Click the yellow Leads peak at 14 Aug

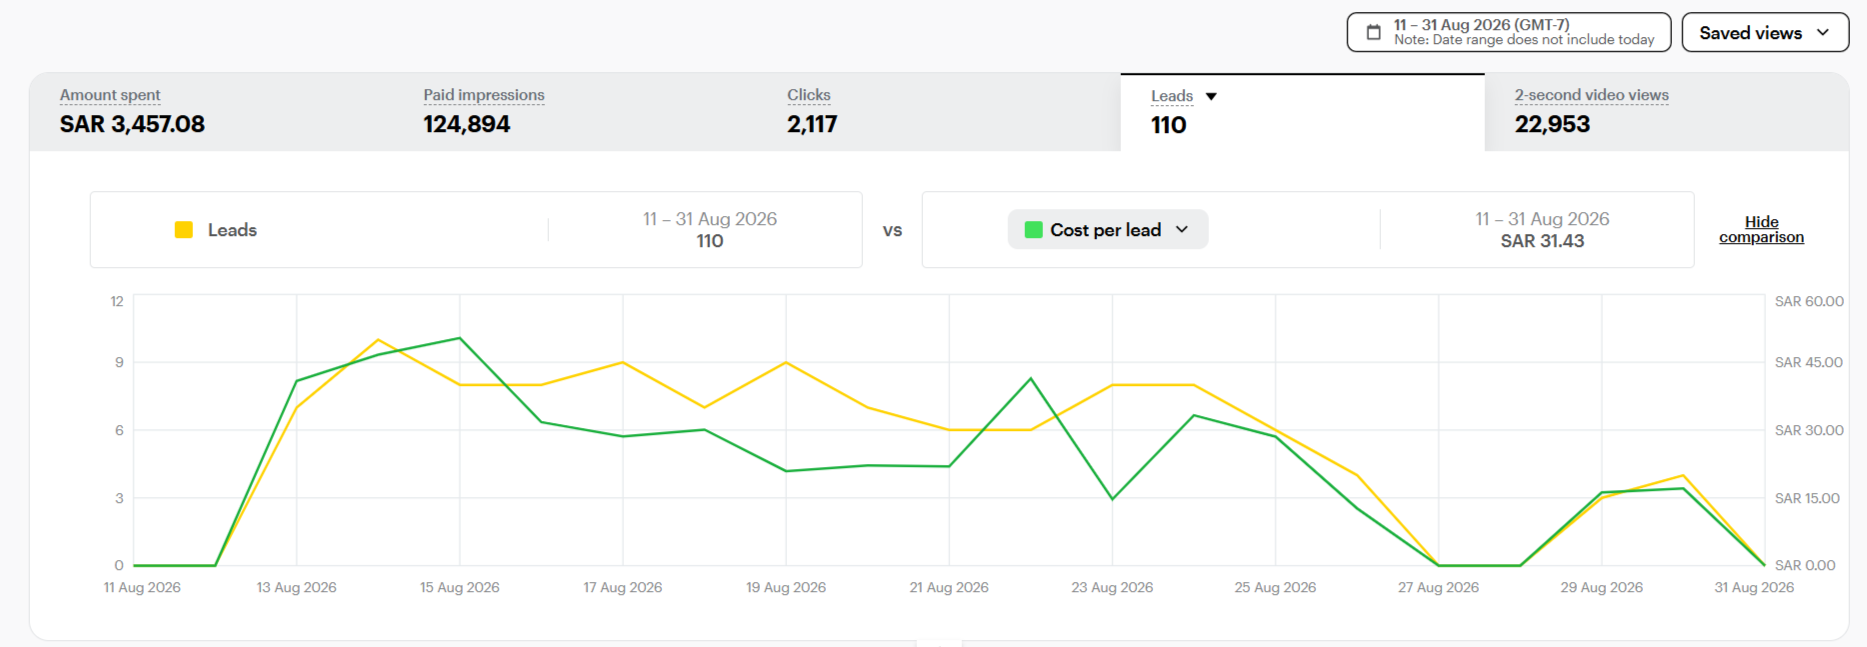(378, 340)
